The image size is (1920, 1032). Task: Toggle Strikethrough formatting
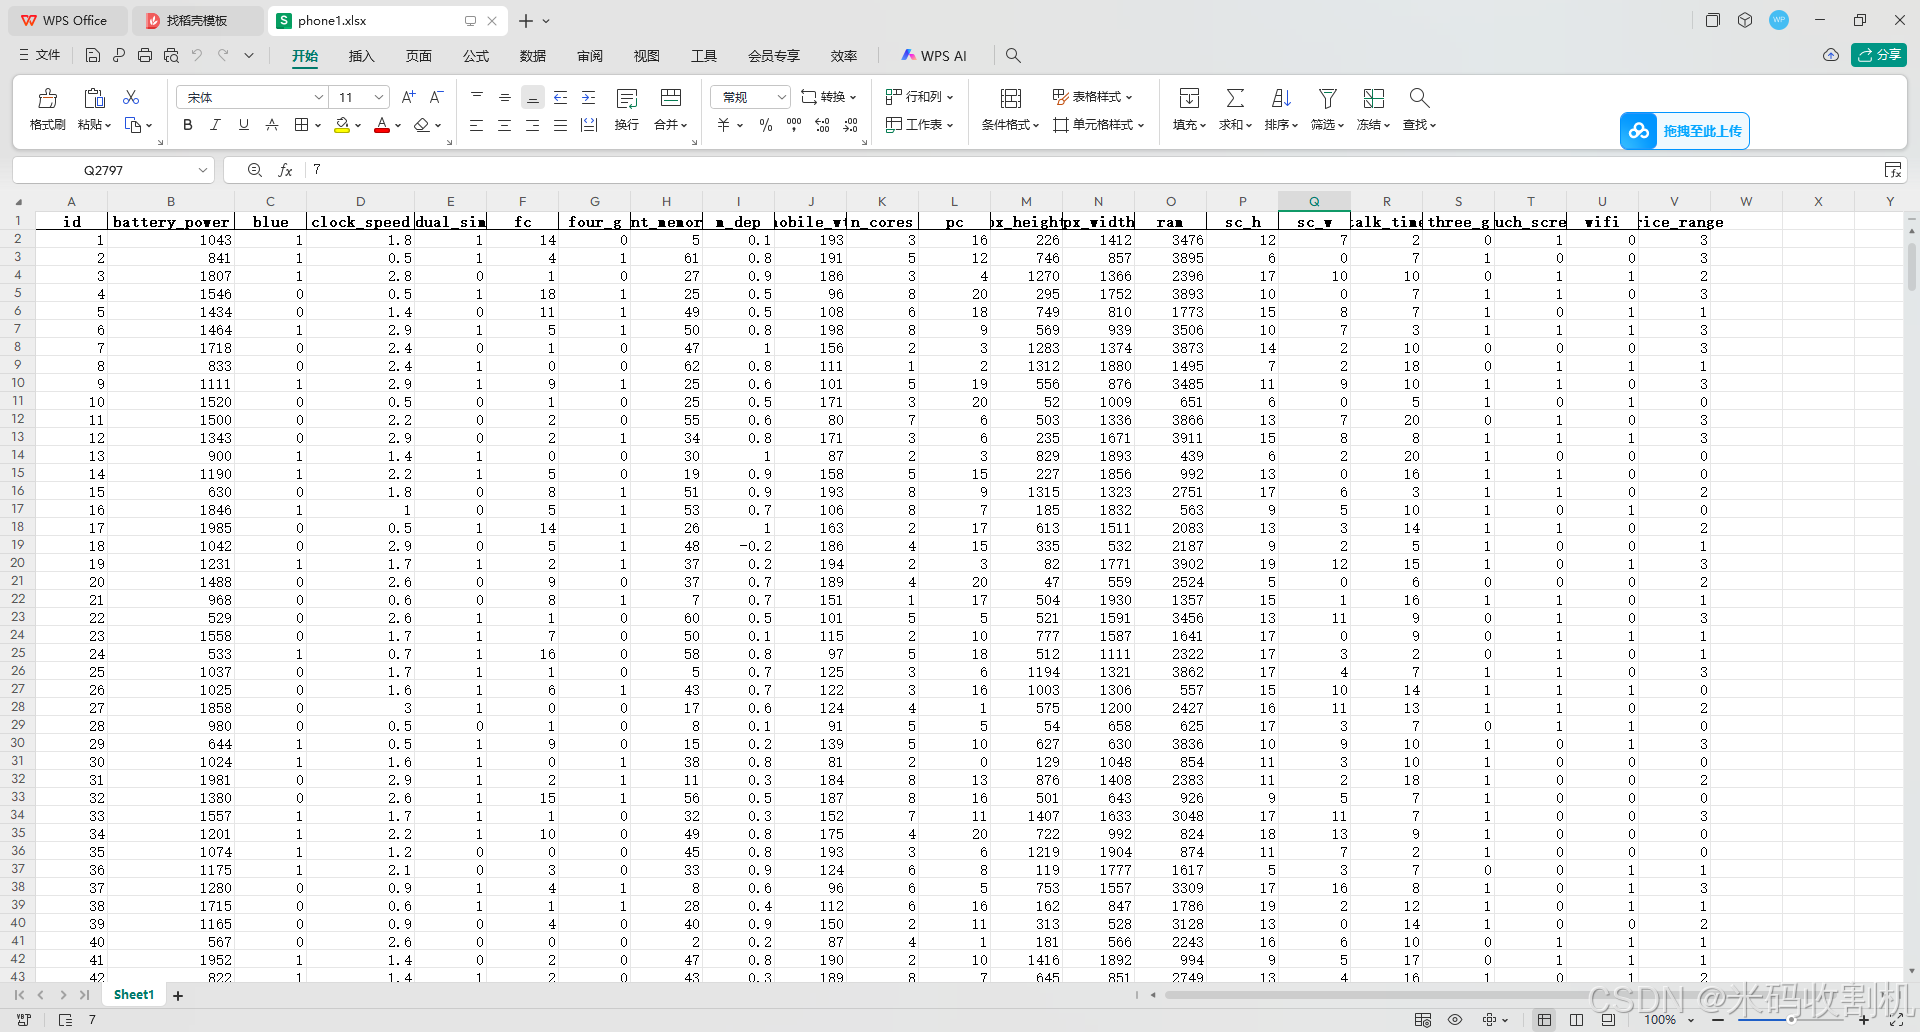tap(272, 125)
